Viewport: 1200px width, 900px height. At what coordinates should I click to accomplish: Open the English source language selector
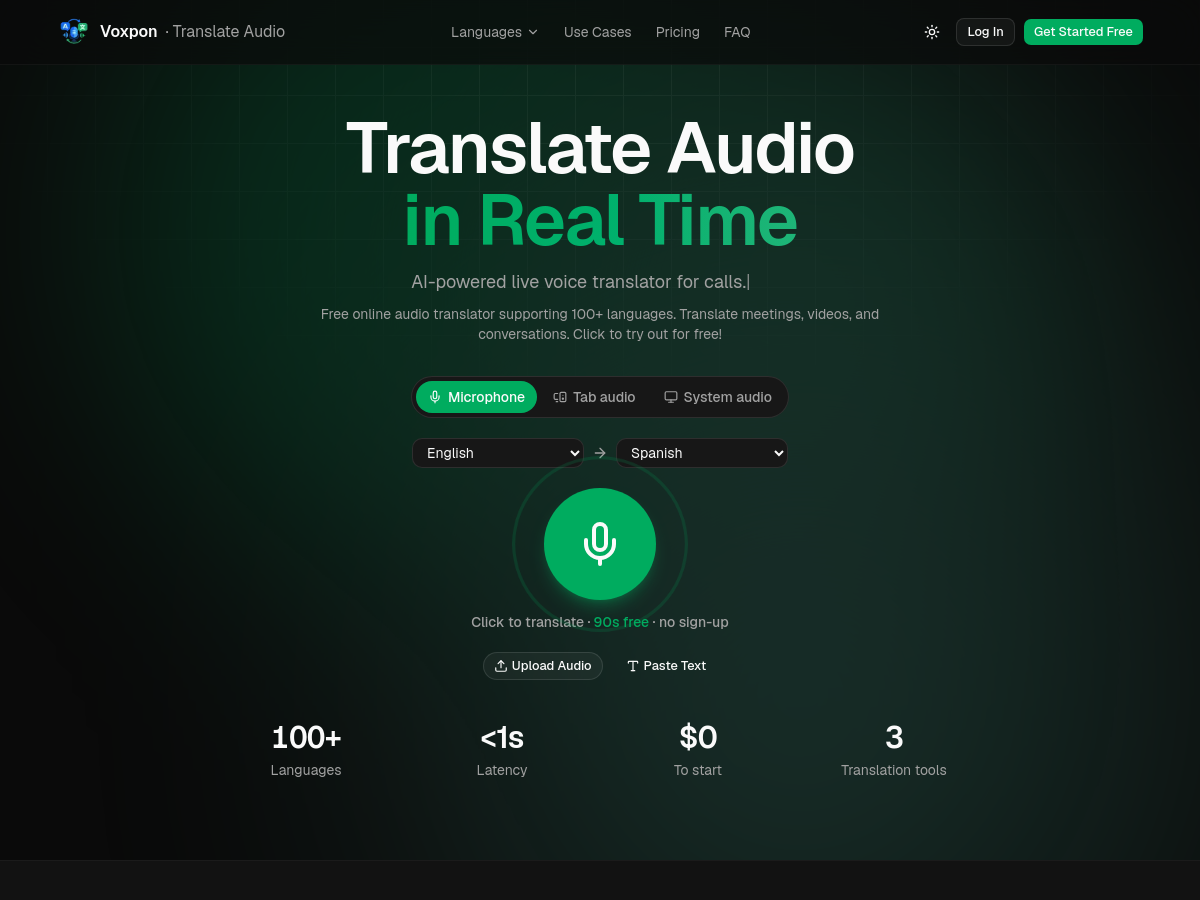[498, 453]
